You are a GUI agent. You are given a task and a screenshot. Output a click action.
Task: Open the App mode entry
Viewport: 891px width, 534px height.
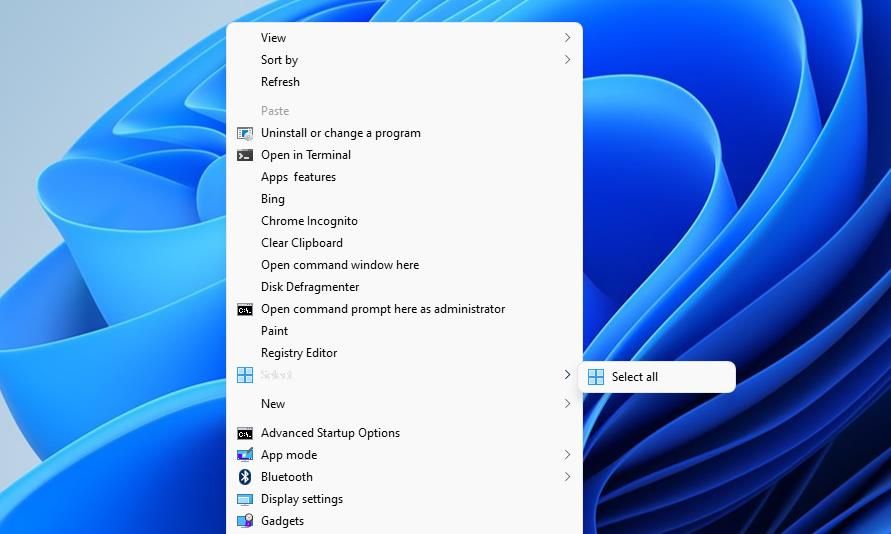tap(405, 455)
